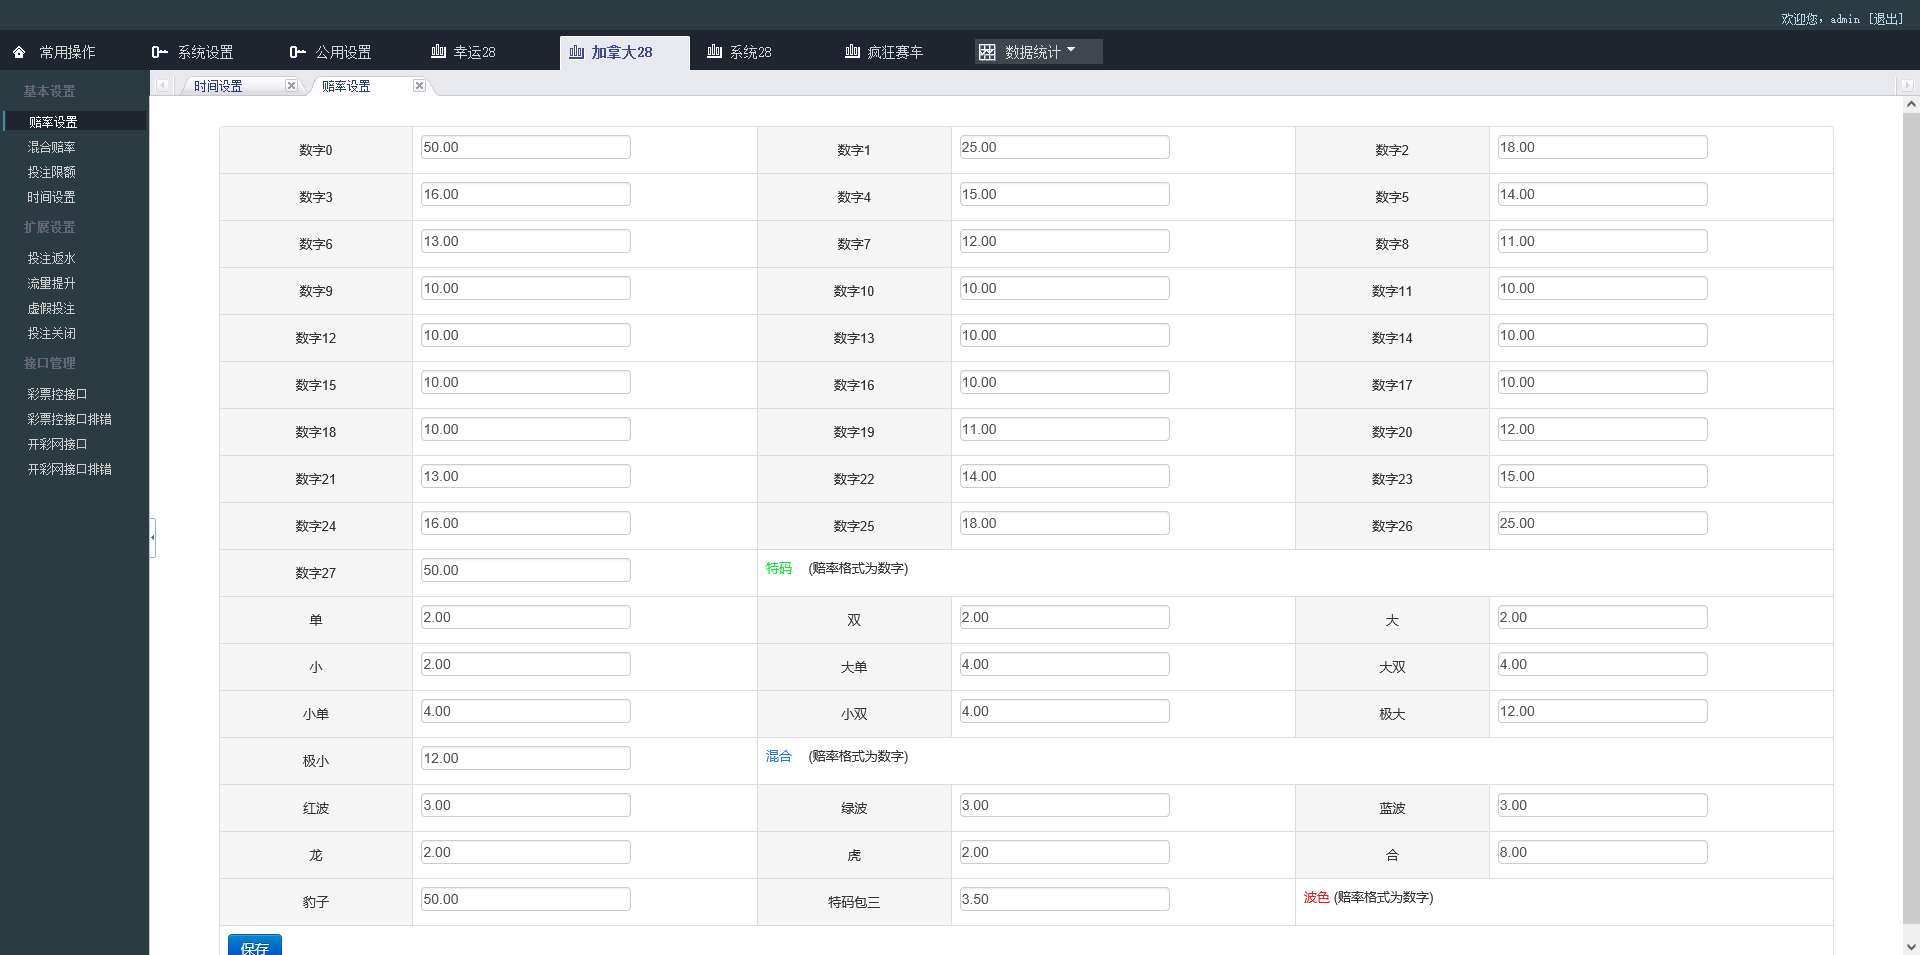Click the key icon beside 系统设置

[159, 52]
